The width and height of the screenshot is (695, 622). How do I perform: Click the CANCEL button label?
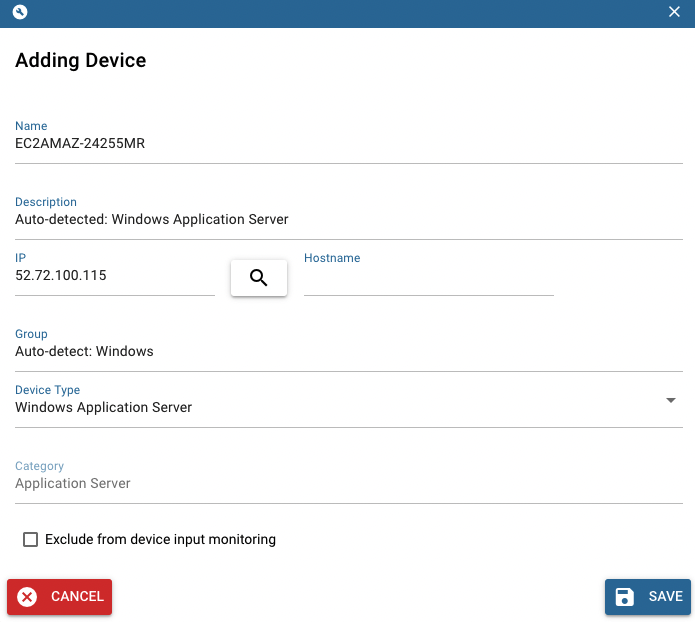point(77,597)
